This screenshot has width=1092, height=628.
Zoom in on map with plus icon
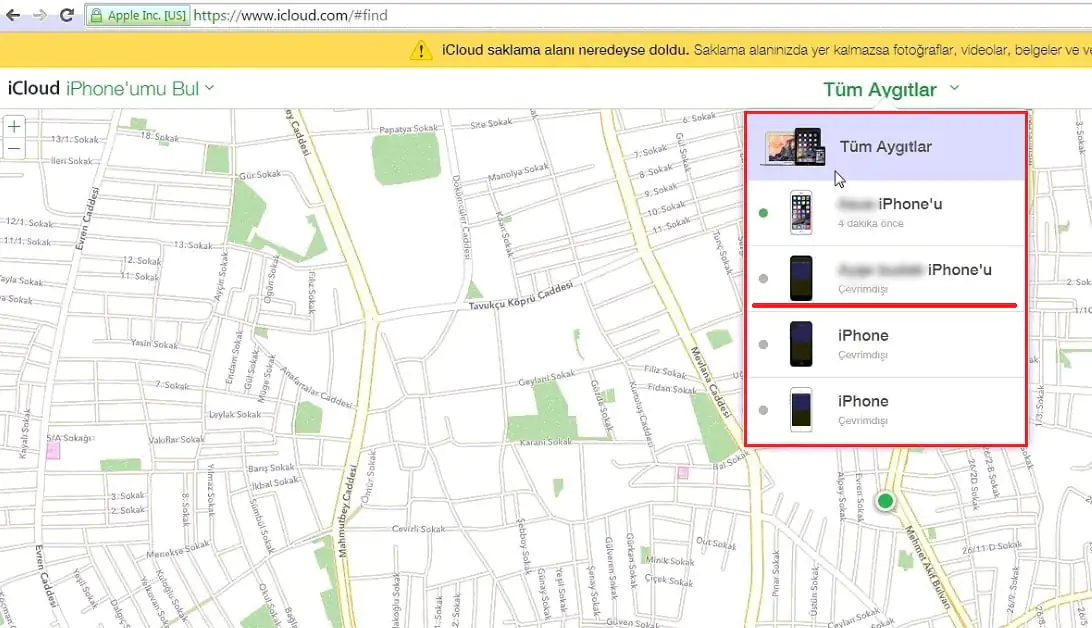click(14, 126)
